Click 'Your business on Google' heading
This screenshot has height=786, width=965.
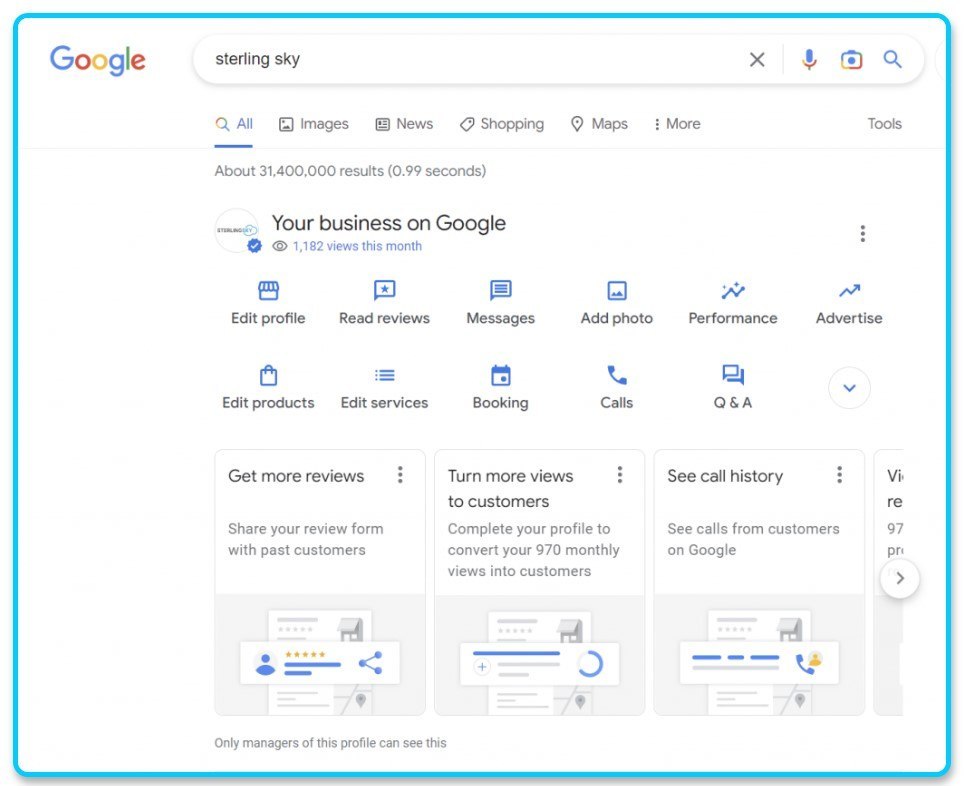389,223
